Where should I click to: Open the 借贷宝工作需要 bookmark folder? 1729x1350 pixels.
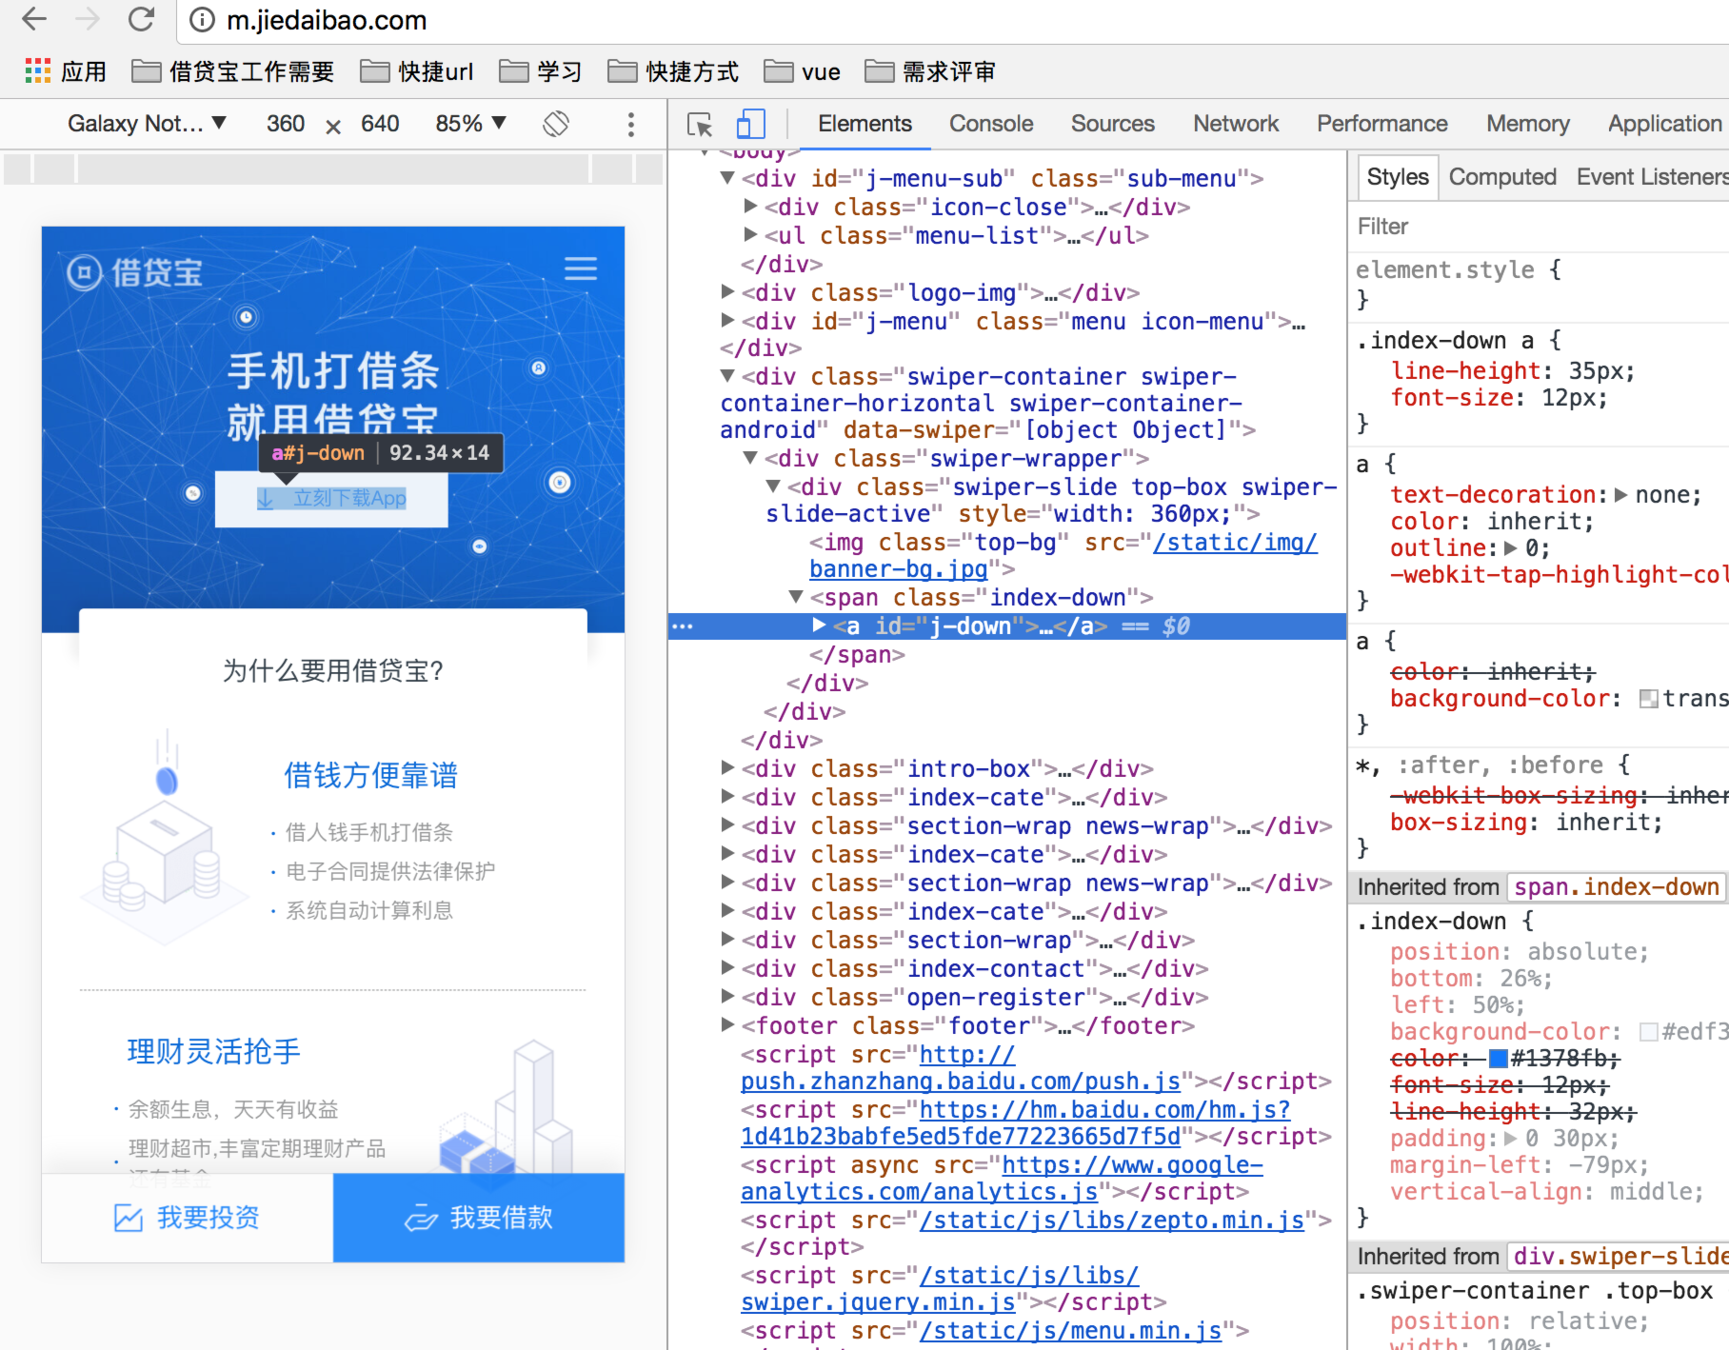click(x=233, y=72)
